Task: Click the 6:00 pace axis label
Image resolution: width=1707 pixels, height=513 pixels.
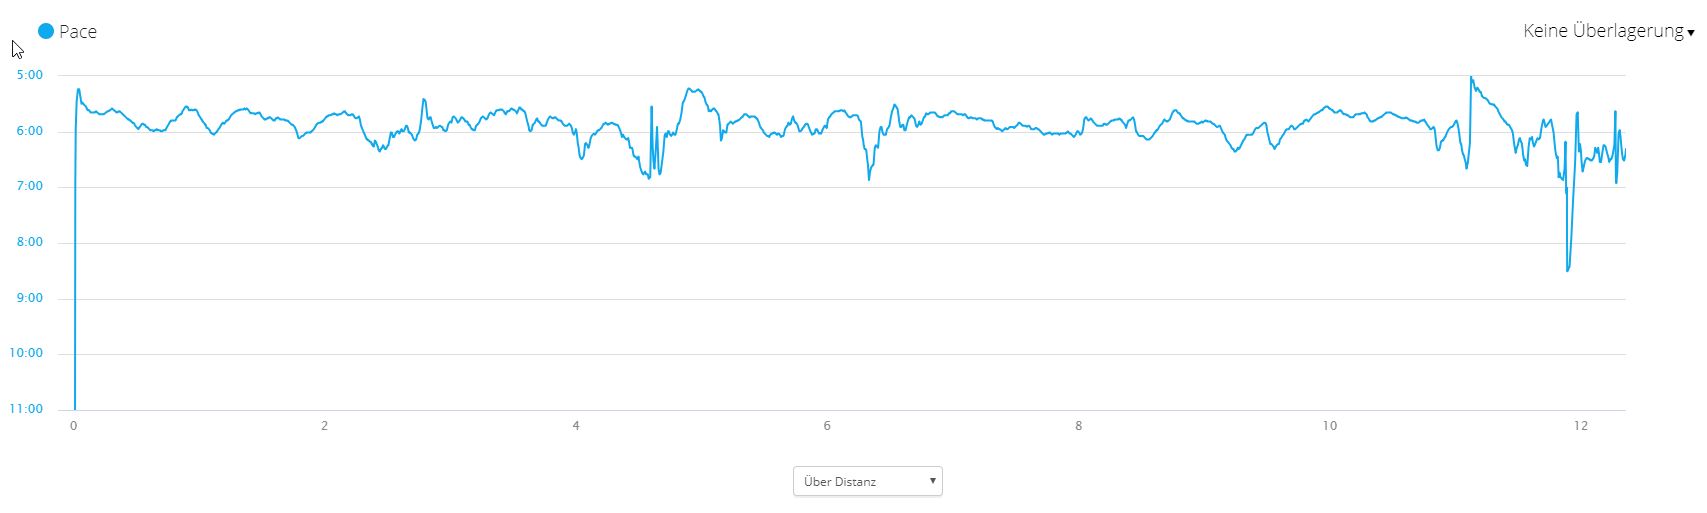Action: (30, 131)
